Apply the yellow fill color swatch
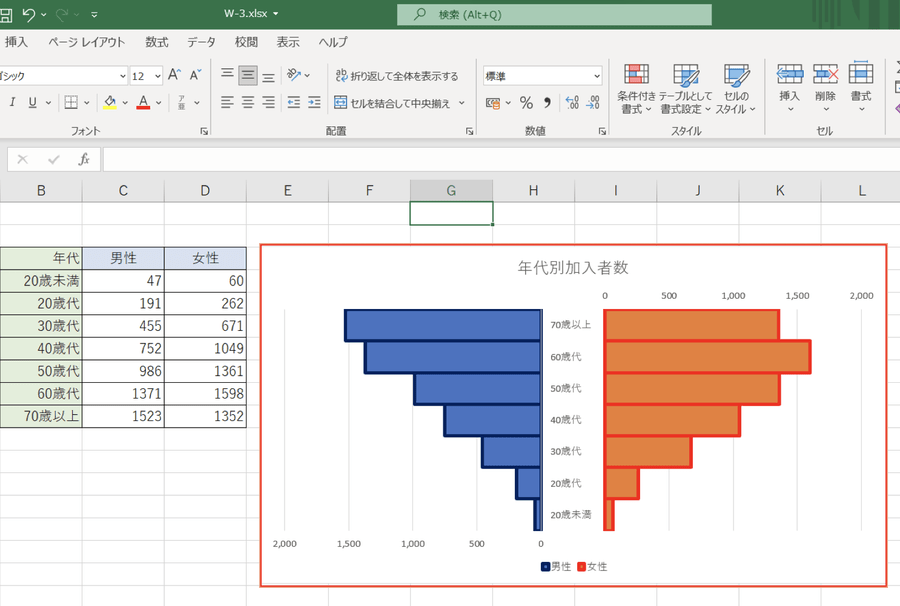This screenshot has height=606, width=900. [110, 102]
